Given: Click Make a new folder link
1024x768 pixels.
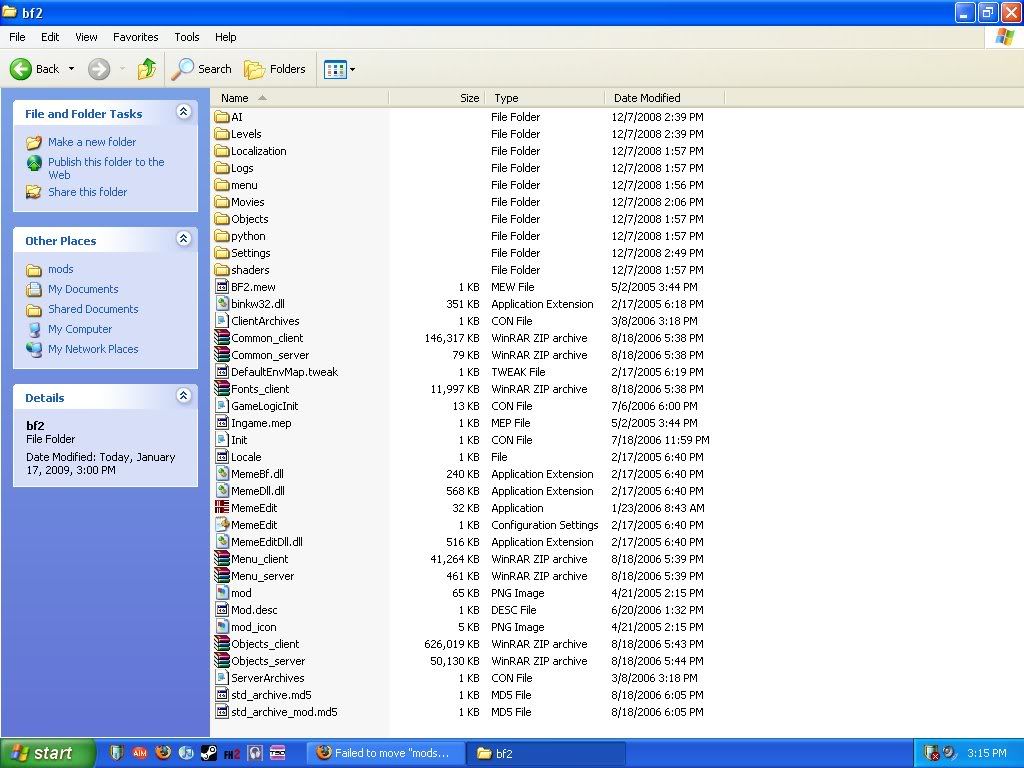Looking at the screenshot, I should coord(91,142).
